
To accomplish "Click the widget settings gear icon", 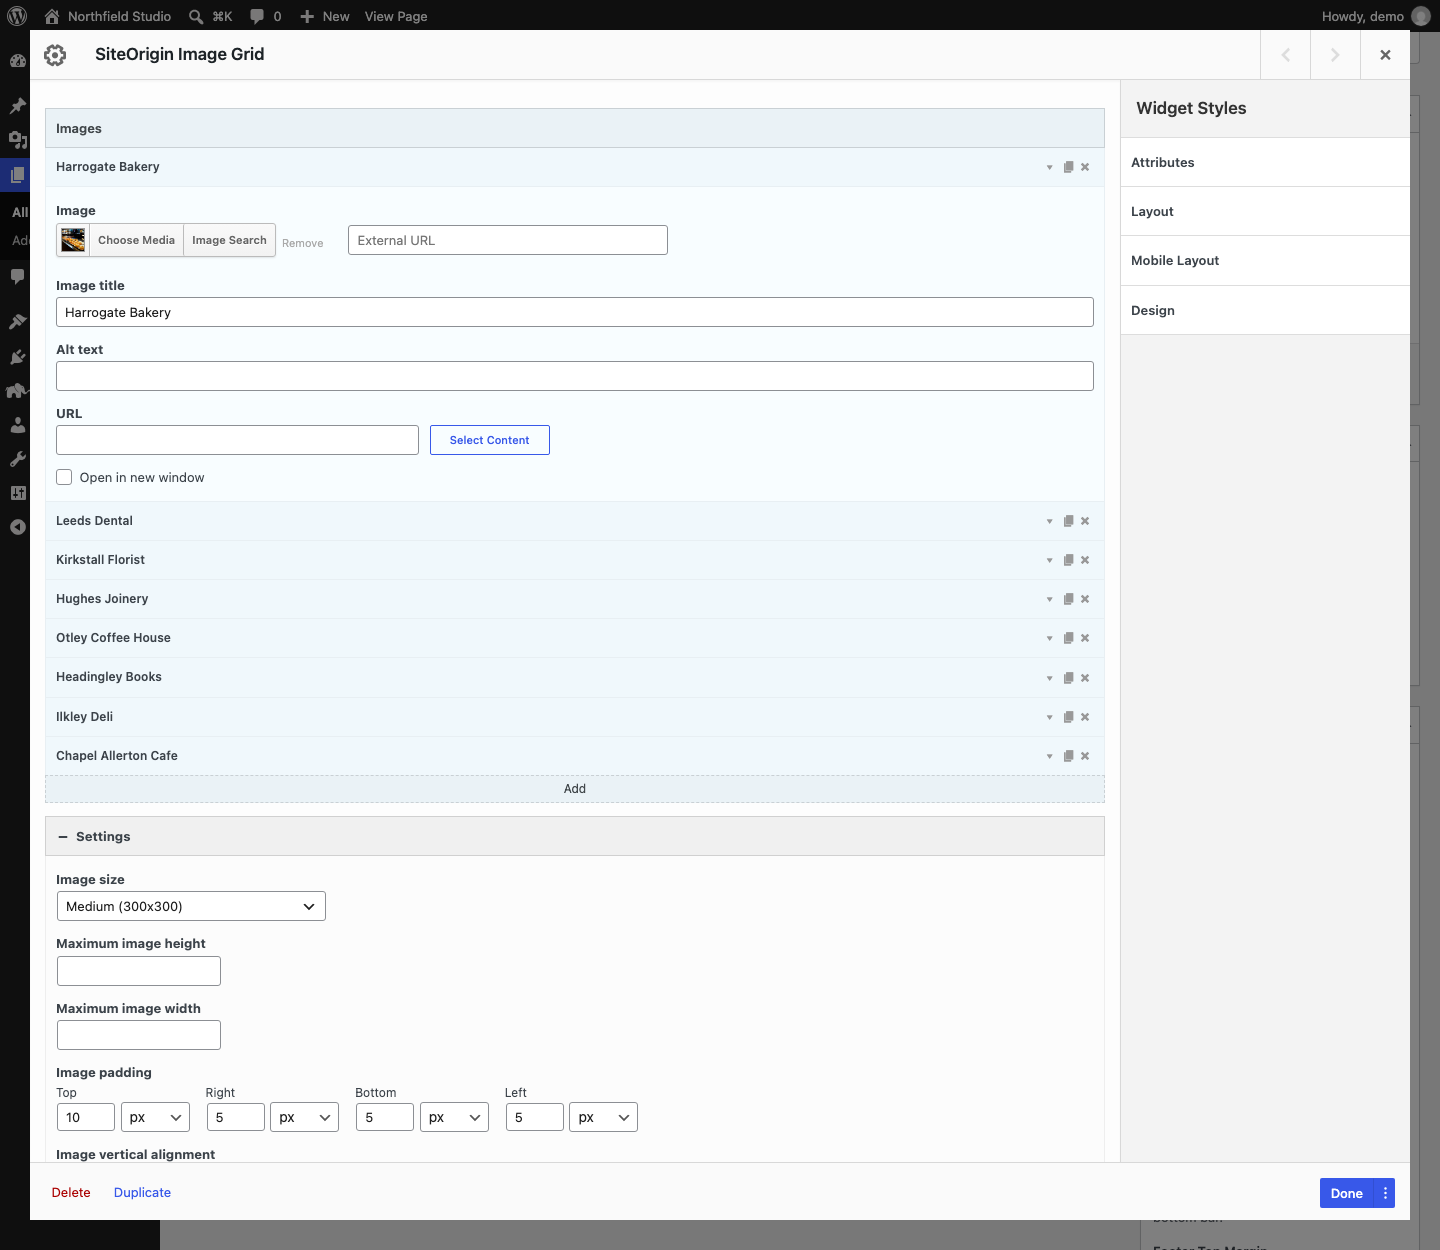I will click(55, 55).
